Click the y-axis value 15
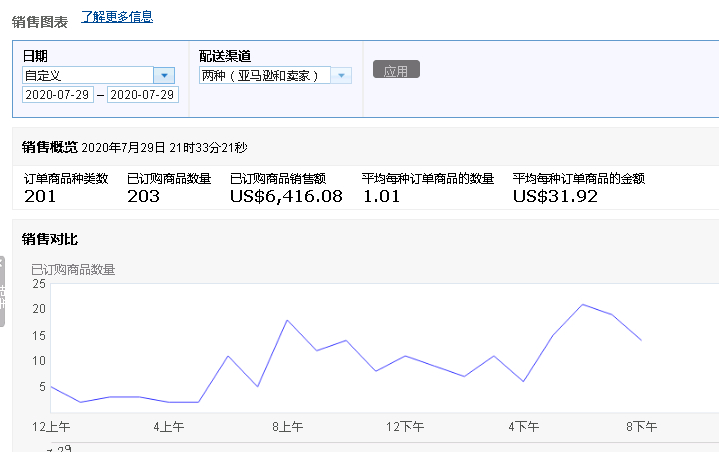 [x=39, y=336]
